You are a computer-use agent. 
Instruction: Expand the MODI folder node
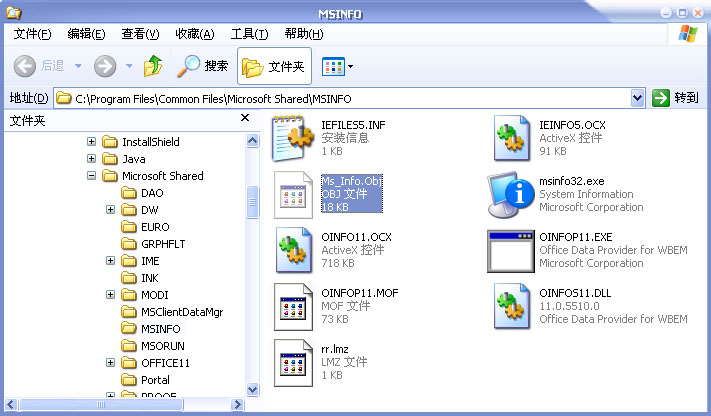(x=110, y=294)
